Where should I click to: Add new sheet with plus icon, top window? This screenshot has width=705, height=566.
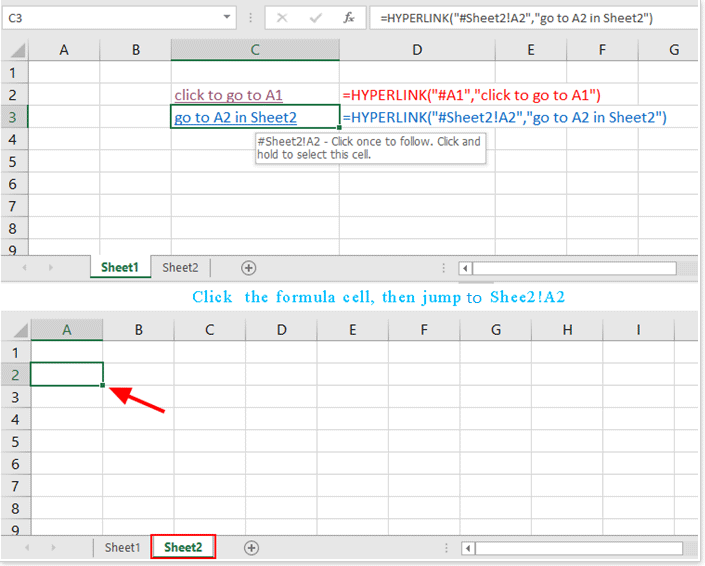click(x=248, y=268)
